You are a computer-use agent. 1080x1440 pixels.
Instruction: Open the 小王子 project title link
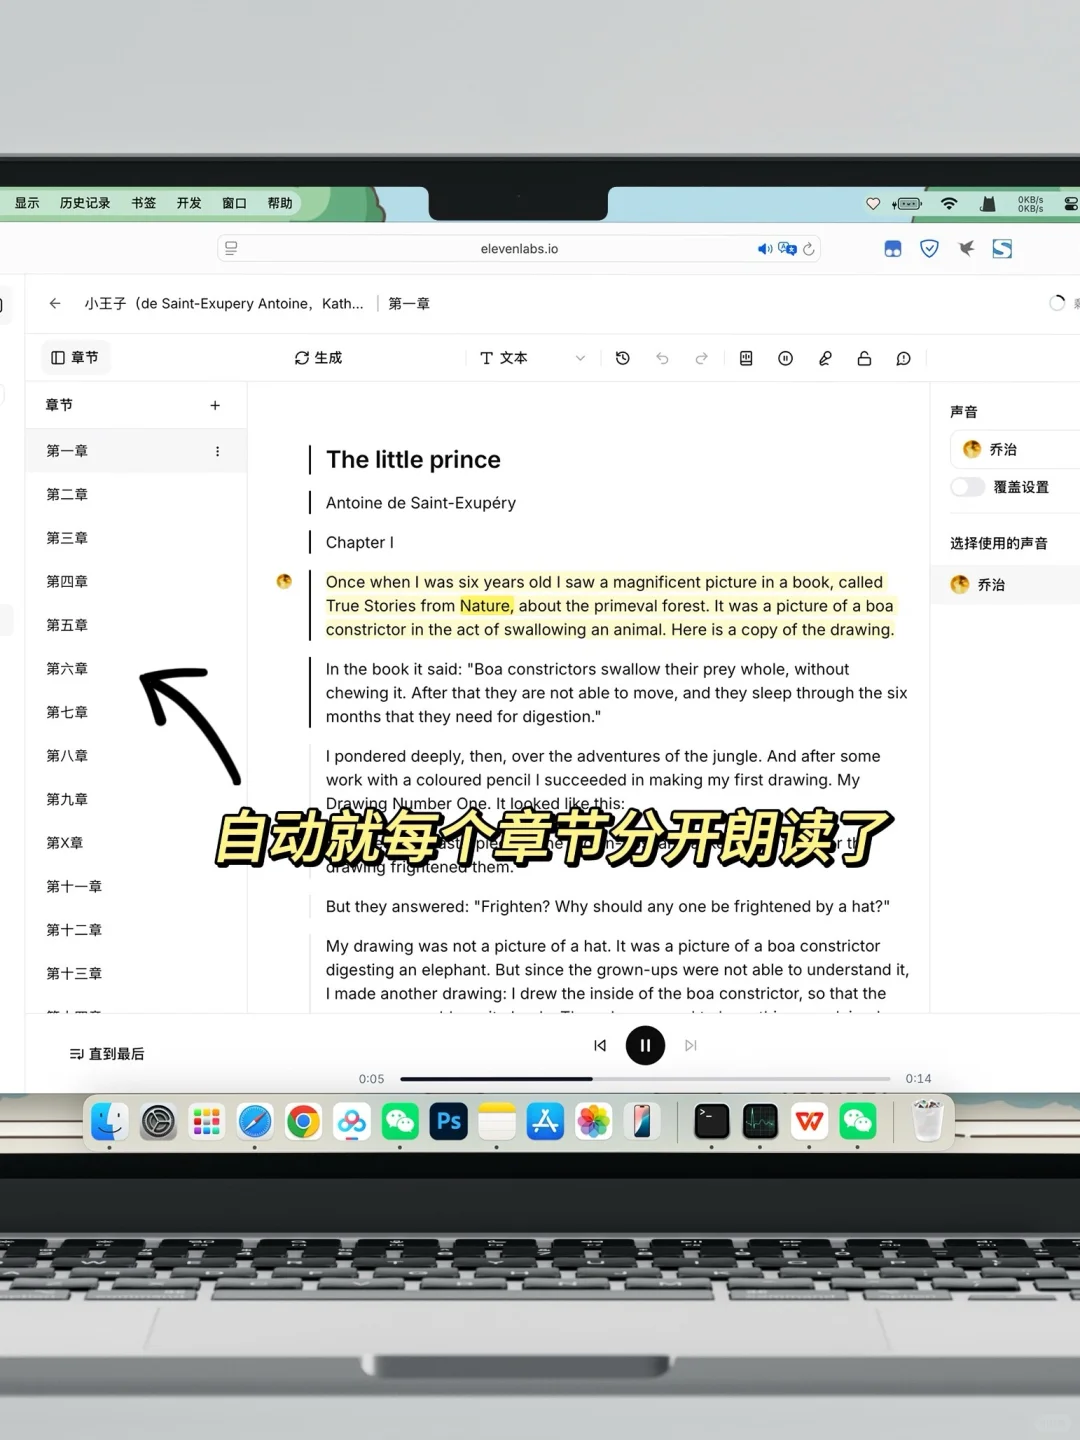click(224, 303)
